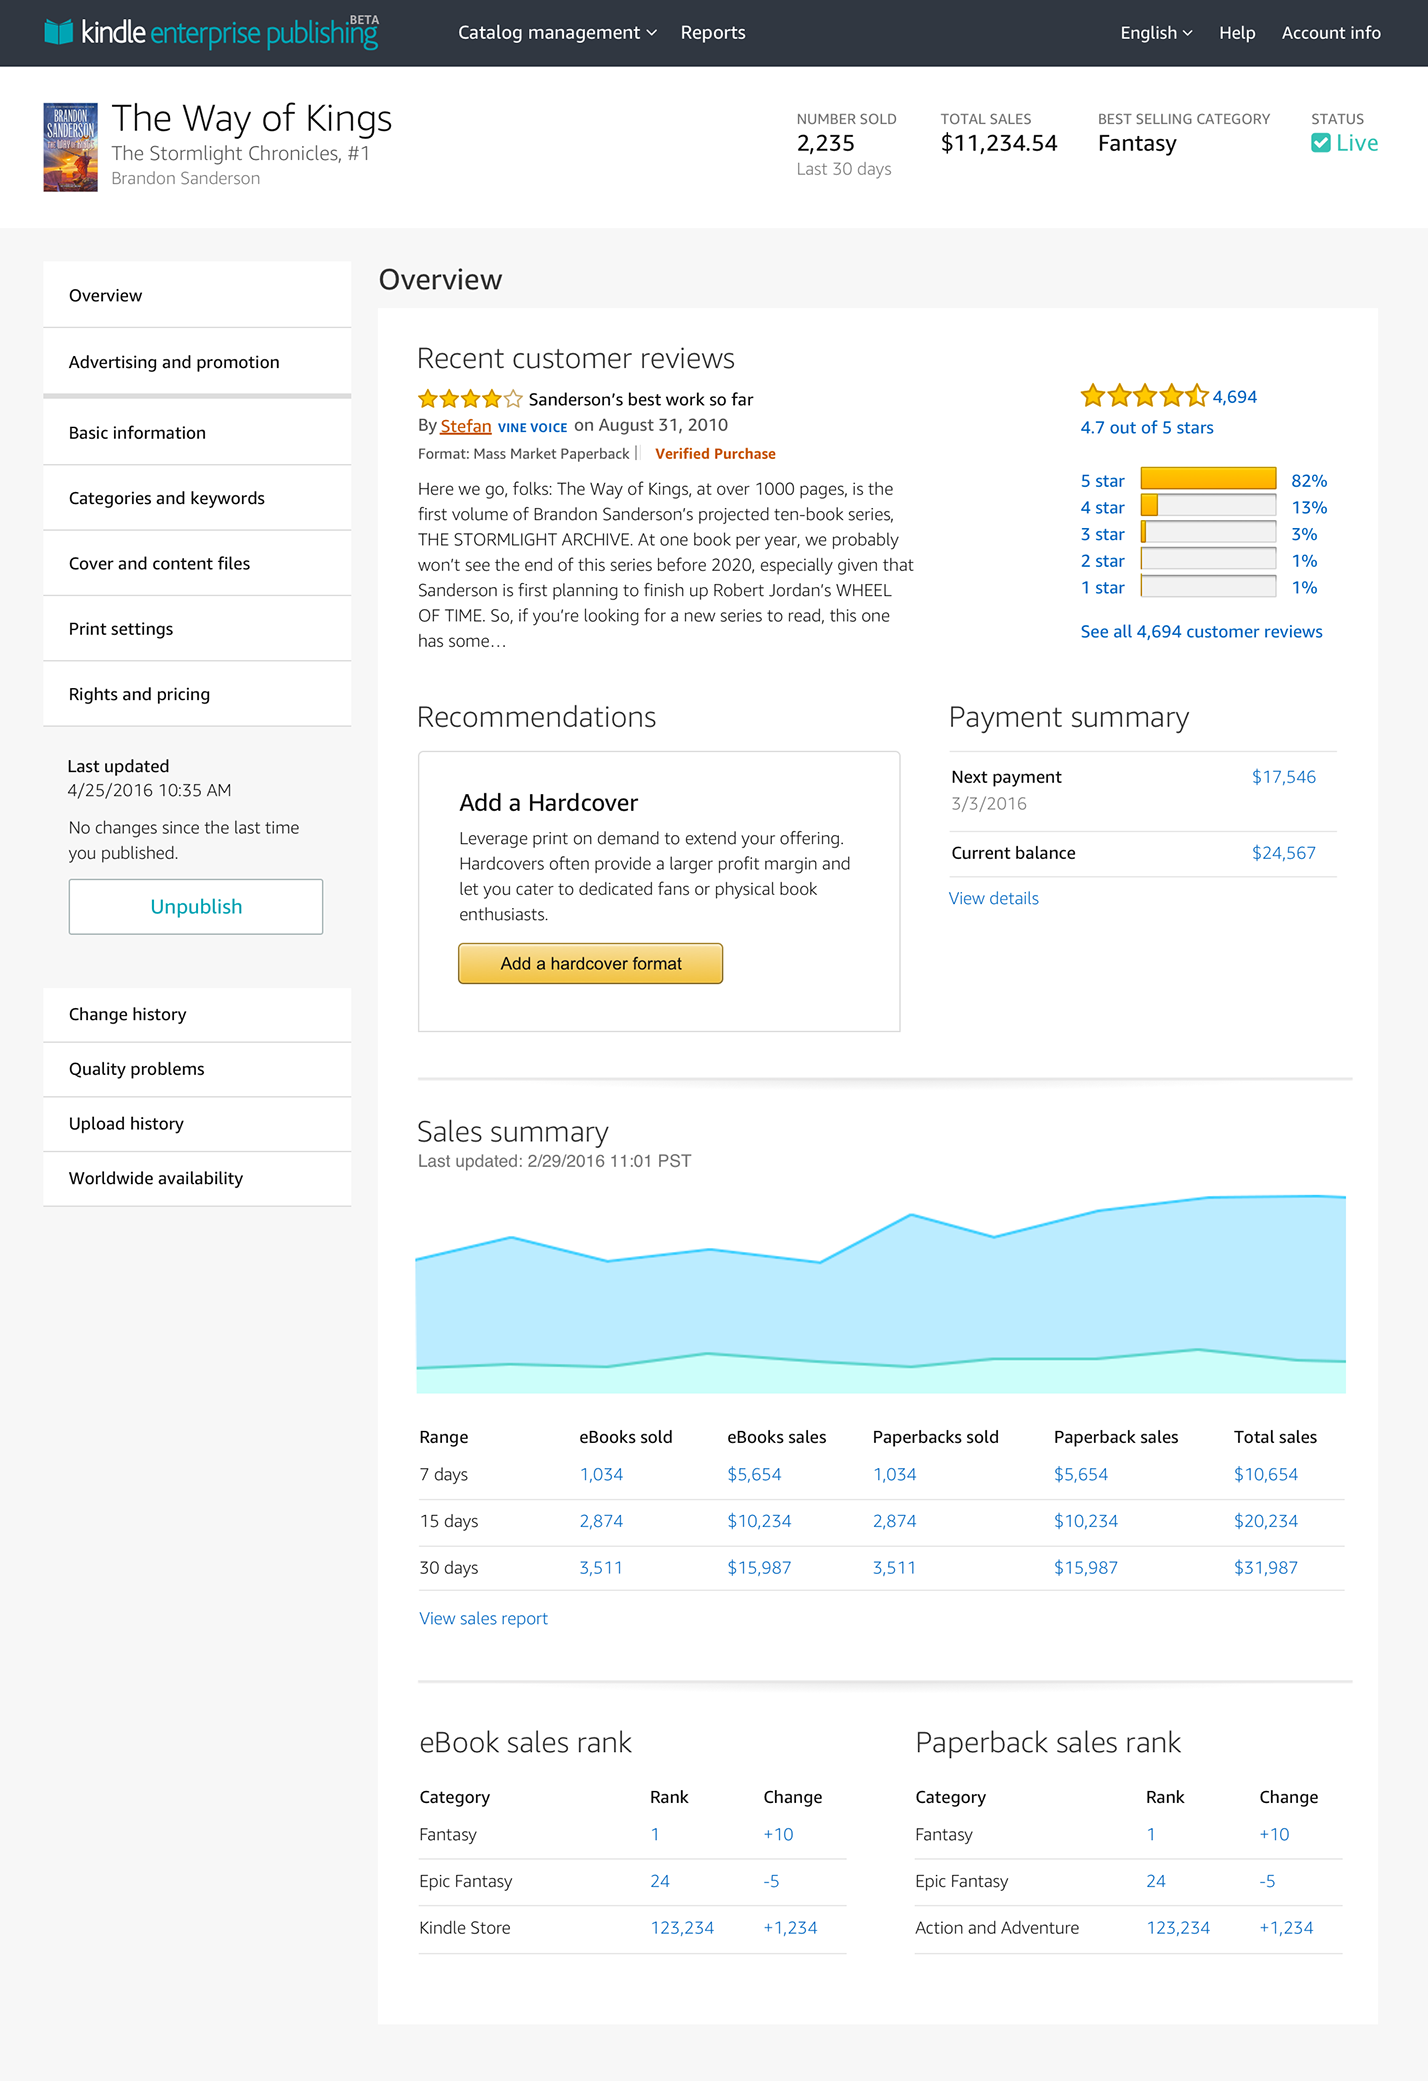
Task: Click the 82% five-star percentage link
Action: coord(1309,481)
